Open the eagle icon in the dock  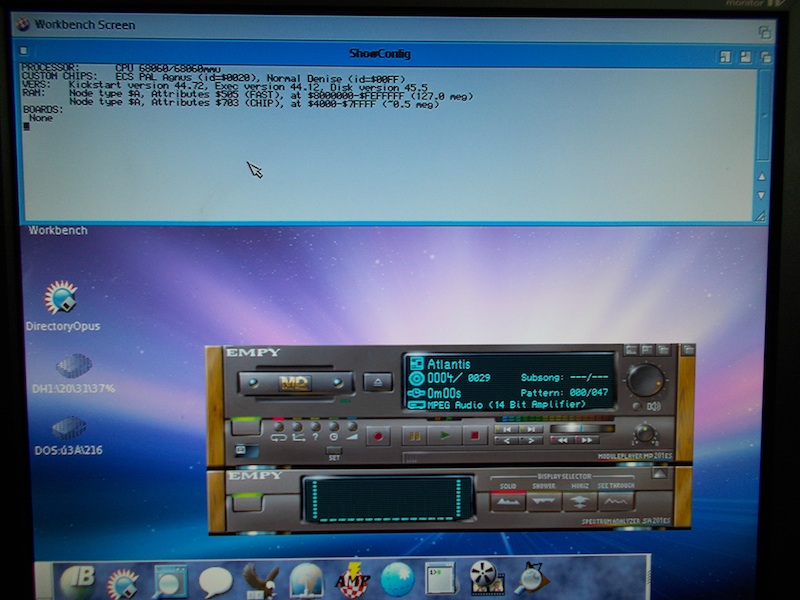(x=261, y=580)
